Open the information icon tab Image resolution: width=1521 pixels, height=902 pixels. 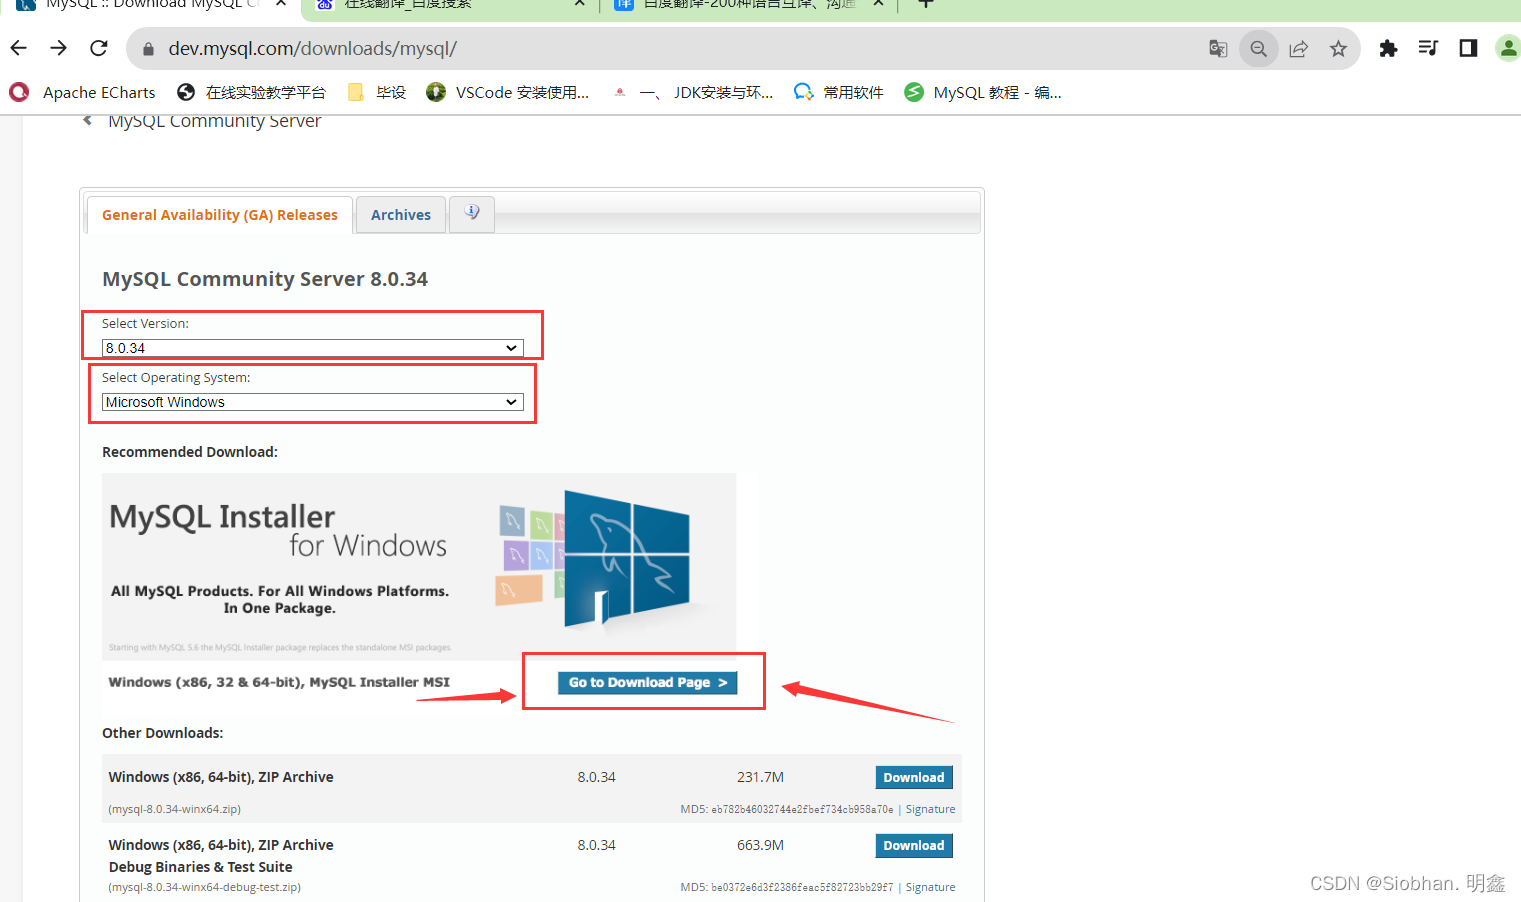coord(472,213)
